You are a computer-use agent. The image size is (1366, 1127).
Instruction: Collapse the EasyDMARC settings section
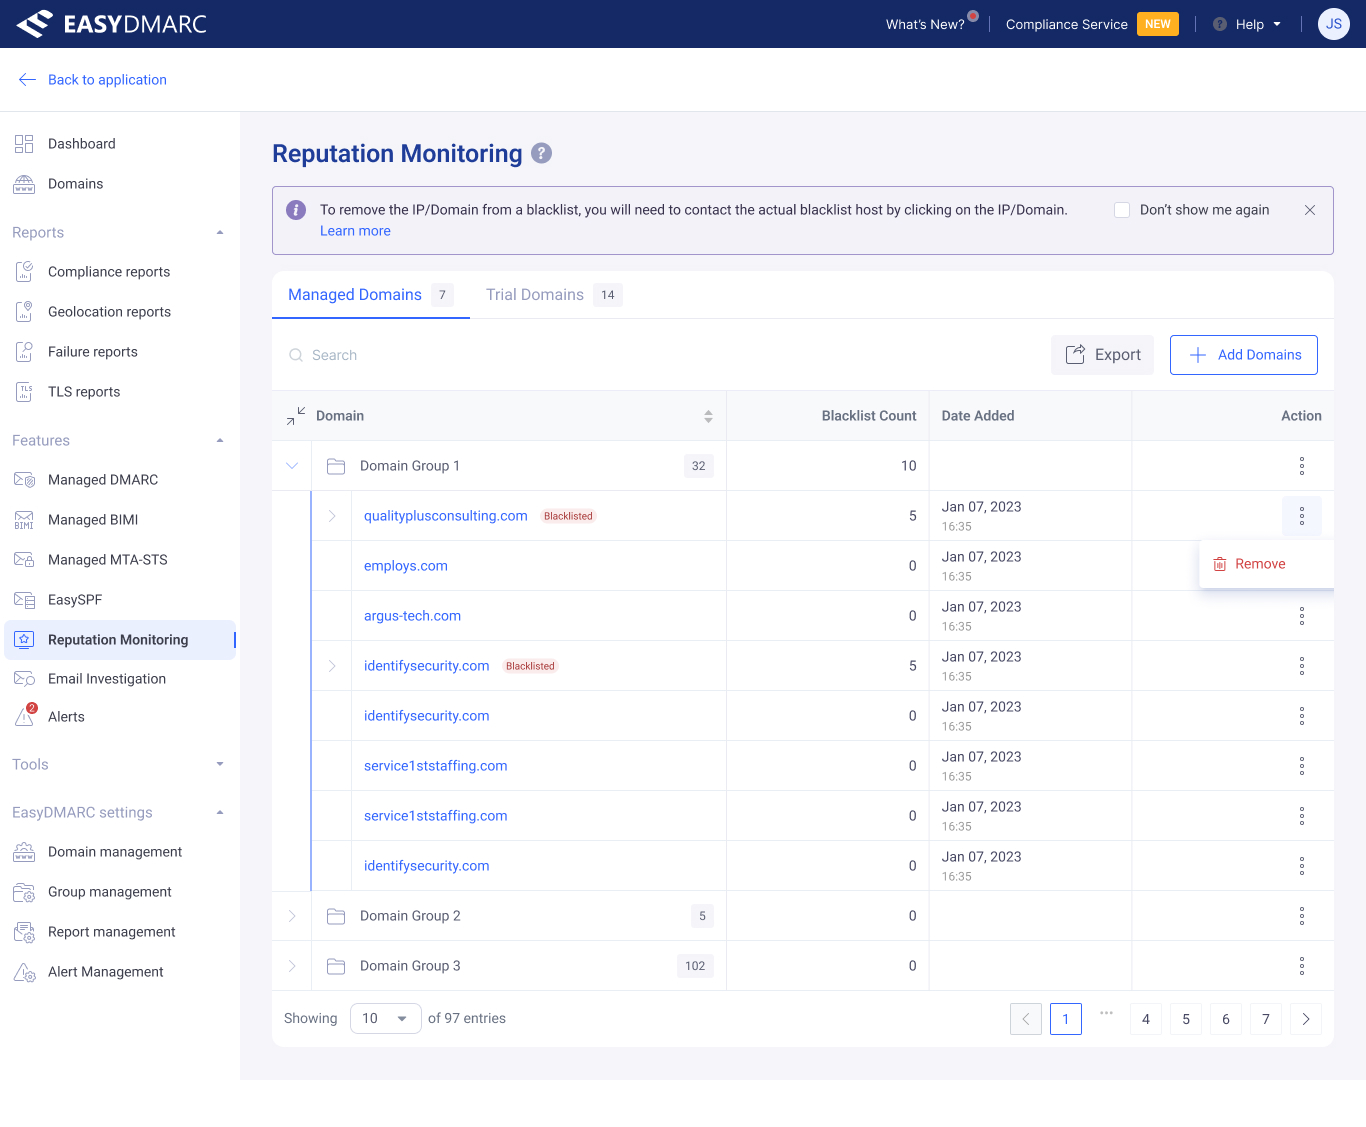(x=220, y=813)
